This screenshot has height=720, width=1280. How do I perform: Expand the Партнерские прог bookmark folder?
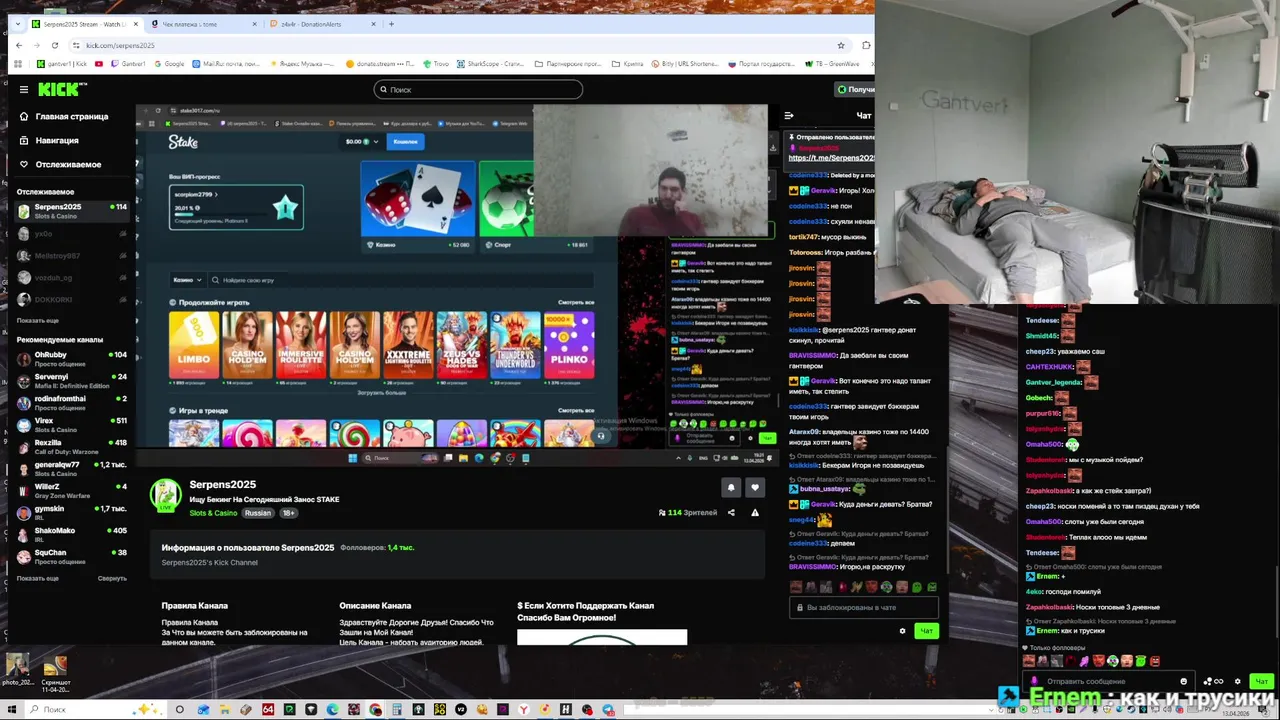[568, 64]
